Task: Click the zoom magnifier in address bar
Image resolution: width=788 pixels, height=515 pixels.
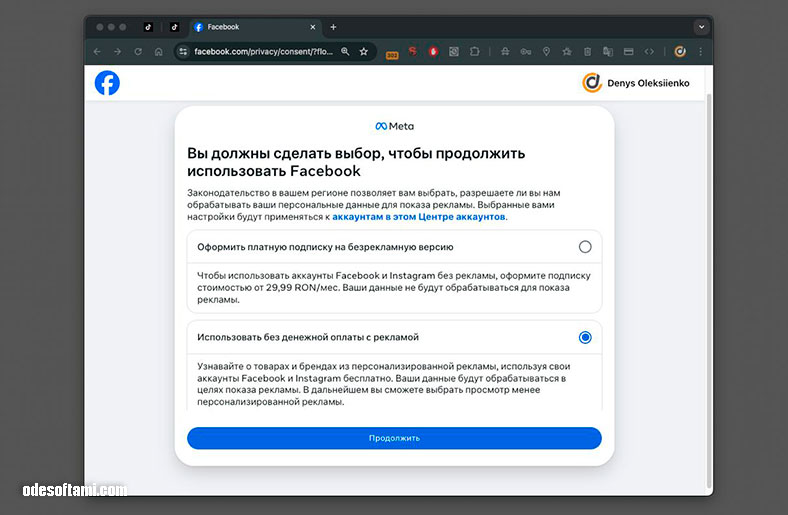Action: pyautogui.click(x=345, y=51)
